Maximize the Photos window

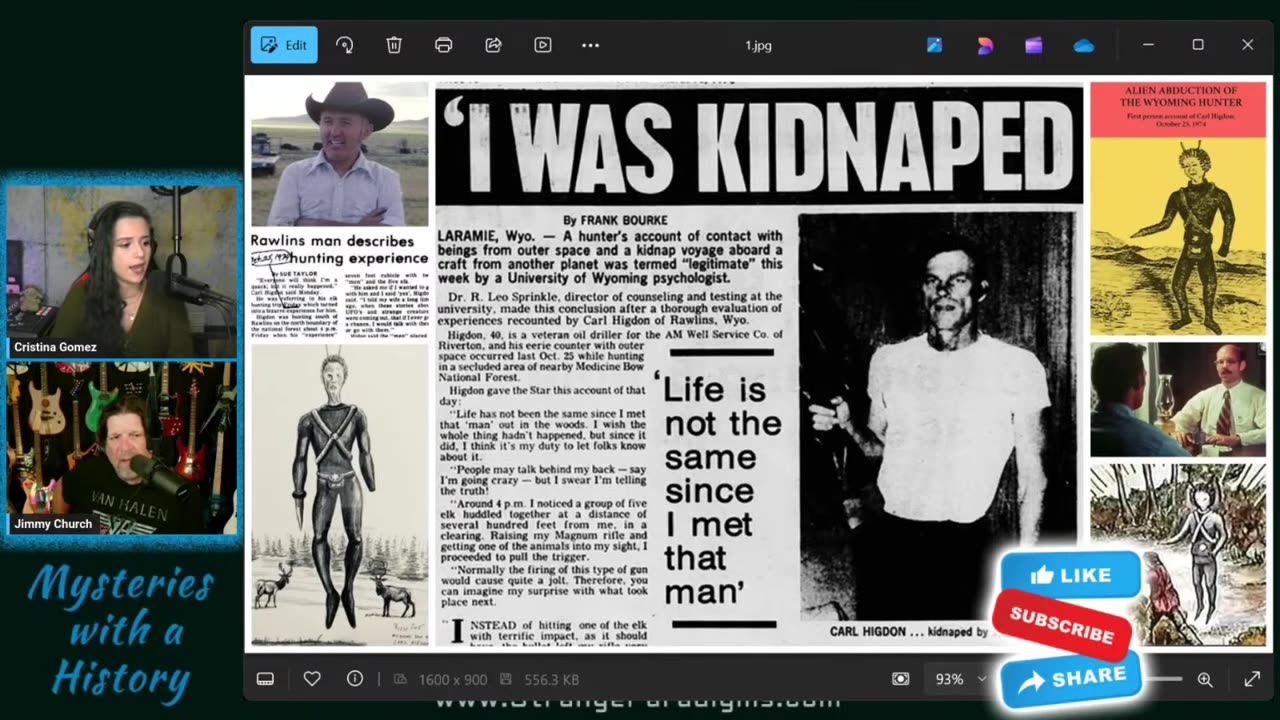(1198, 45)
